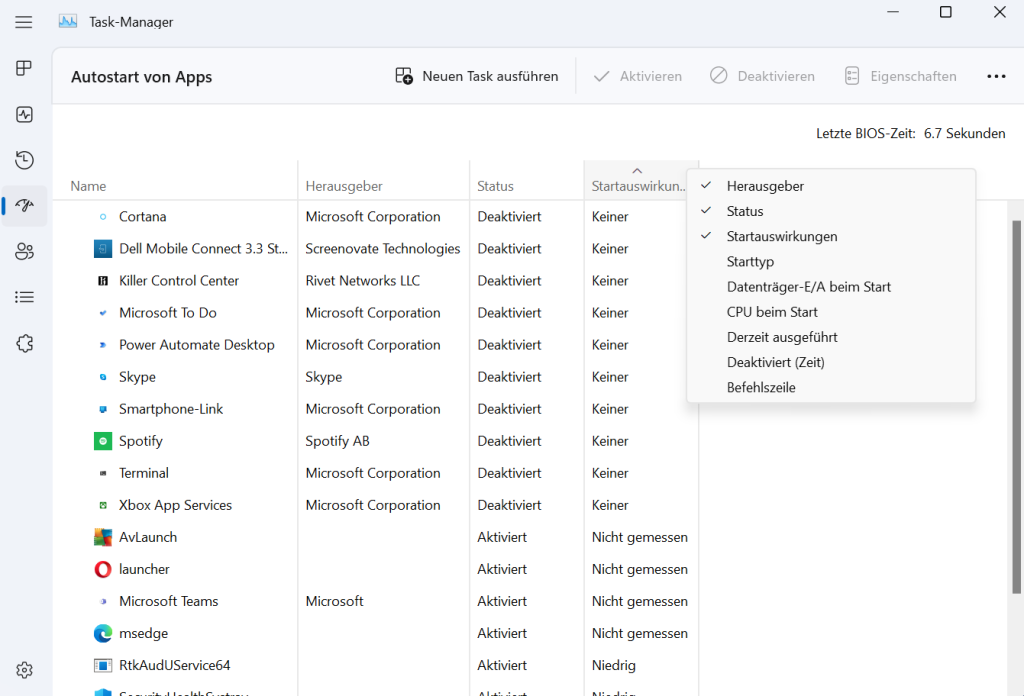Click the green Spotify icon

pos(103,441)
